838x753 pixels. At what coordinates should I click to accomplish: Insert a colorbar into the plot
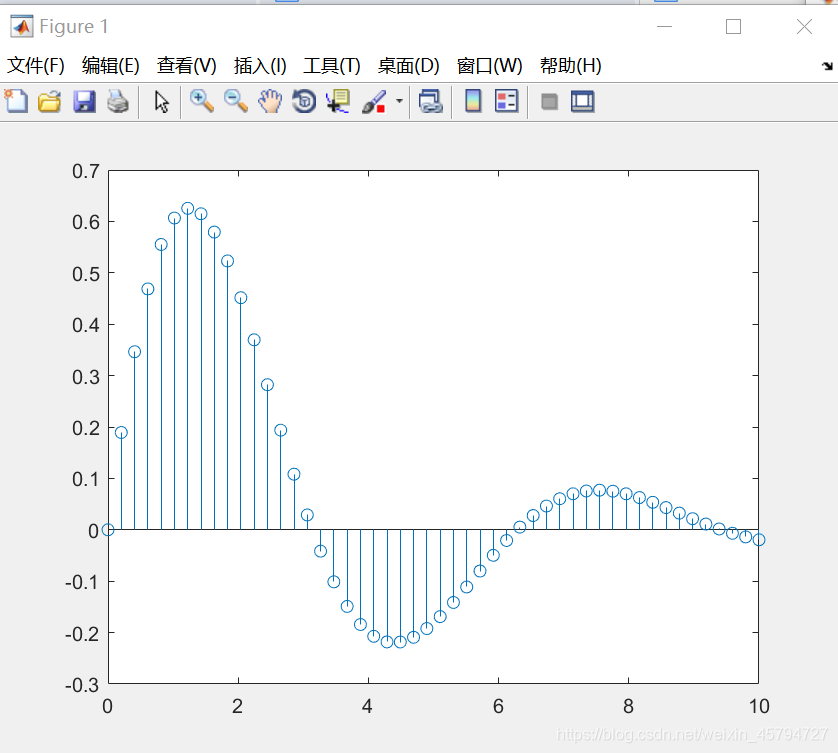pos(472,101)
